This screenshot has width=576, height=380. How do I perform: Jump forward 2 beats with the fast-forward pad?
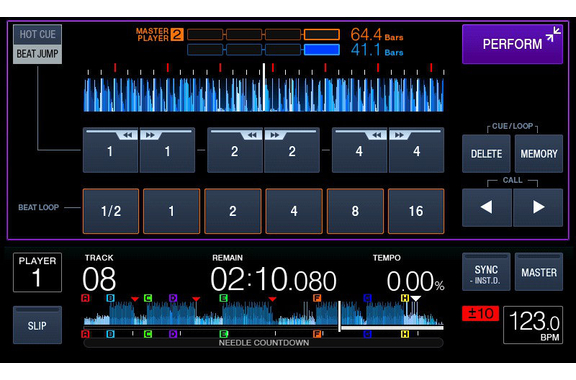tap(292, 150)
